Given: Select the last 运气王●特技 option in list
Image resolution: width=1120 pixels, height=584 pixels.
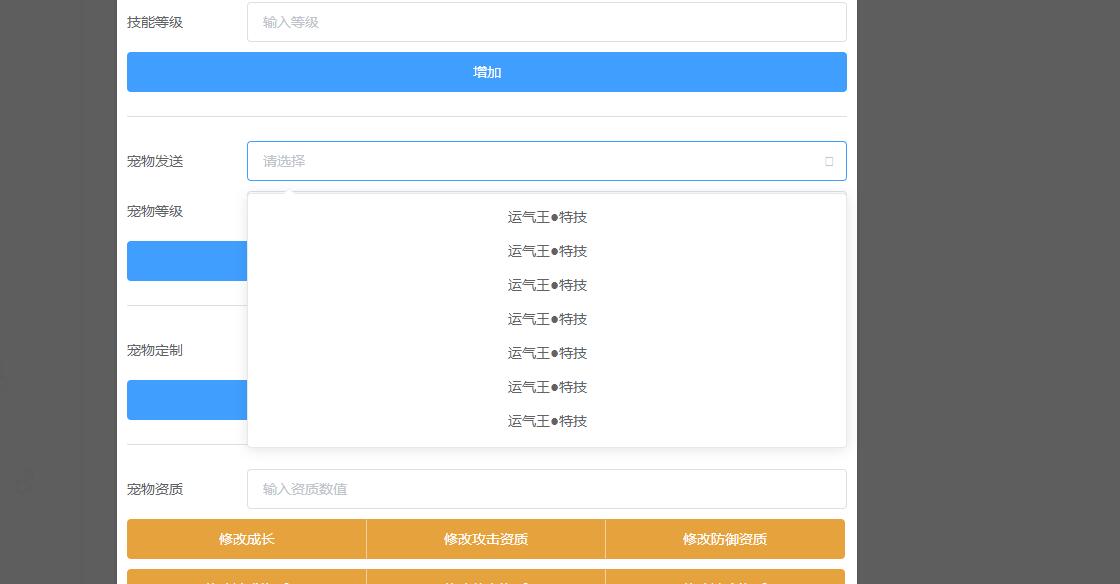Looking at the screenshot, I should pos(547,421).
